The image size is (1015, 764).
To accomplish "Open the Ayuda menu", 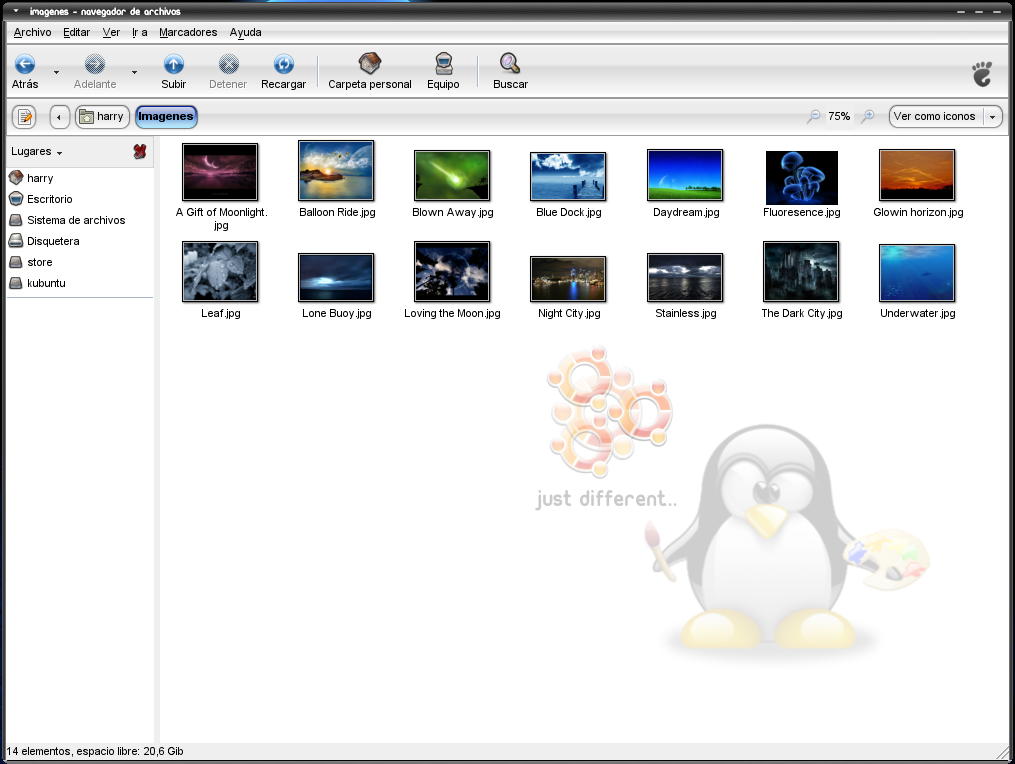I will click(245, 32).
